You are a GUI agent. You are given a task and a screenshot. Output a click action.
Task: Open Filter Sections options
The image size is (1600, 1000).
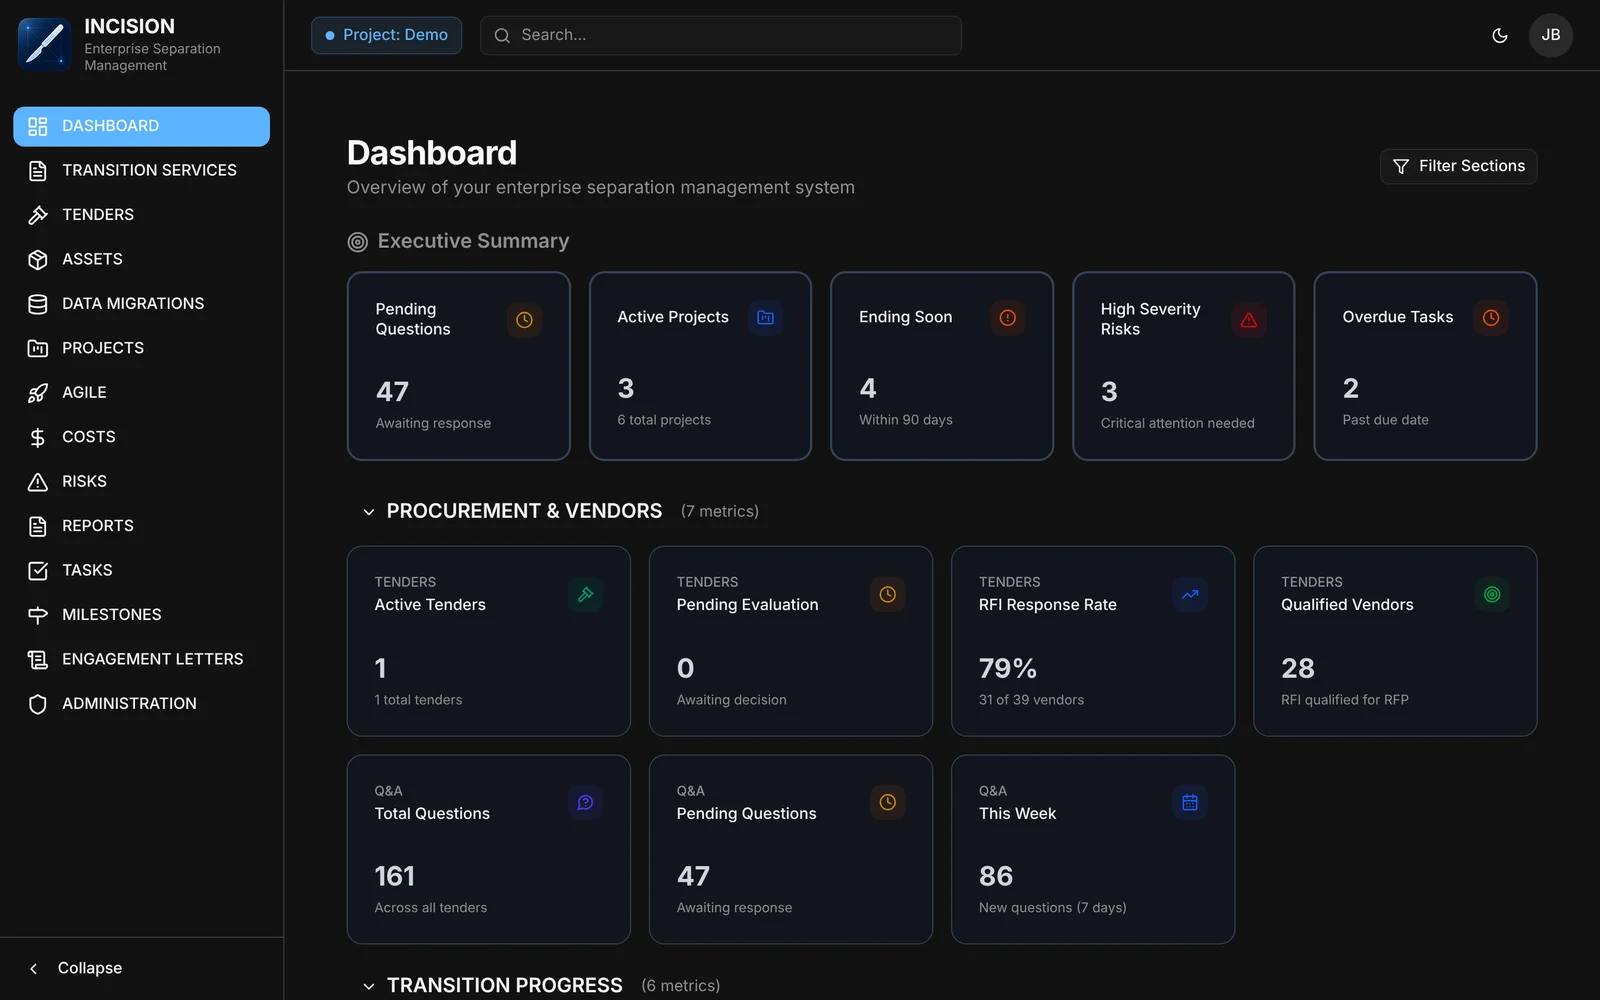pos(1458,166)
